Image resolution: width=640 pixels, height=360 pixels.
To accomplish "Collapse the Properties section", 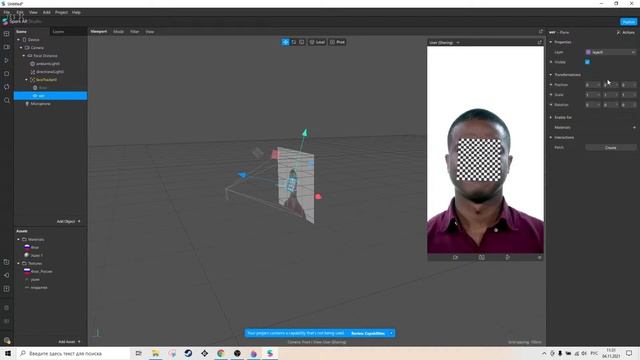I will (551, 42).
